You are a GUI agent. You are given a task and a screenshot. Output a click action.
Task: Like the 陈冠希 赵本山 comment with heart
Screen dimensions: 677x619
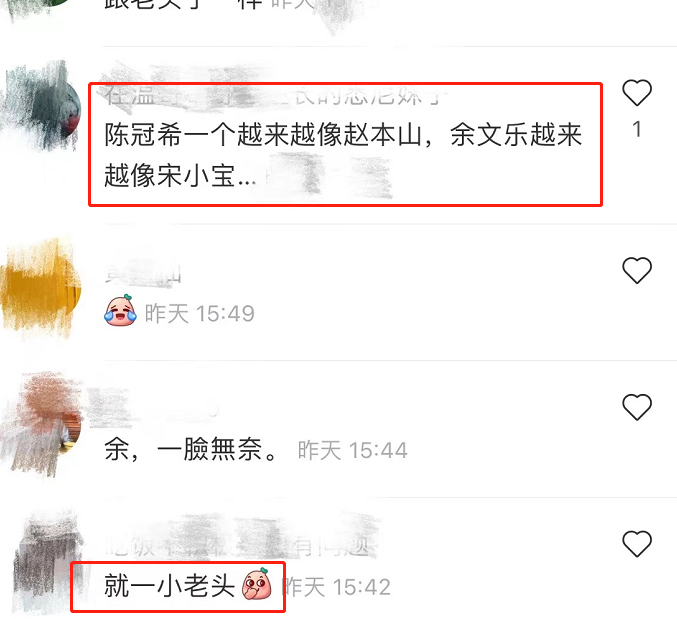636,93
